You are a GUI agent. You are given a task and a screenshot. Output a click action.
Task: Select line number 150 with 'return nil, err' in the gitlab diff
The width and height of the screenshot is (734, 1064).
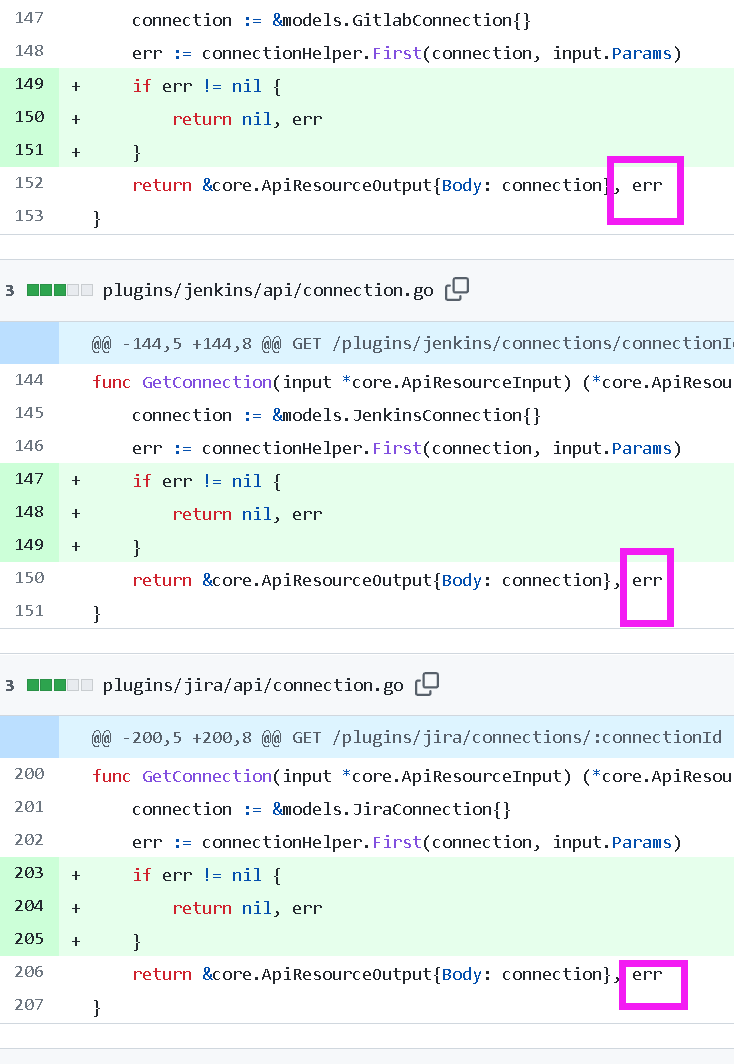[x=29, y=117]
